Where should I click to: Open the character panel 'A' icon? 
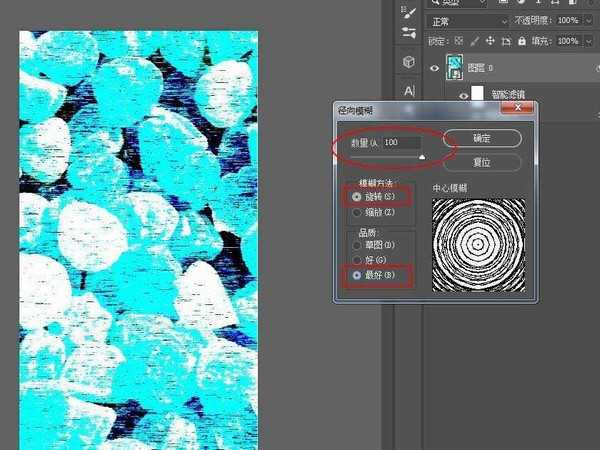click(409, 91)
